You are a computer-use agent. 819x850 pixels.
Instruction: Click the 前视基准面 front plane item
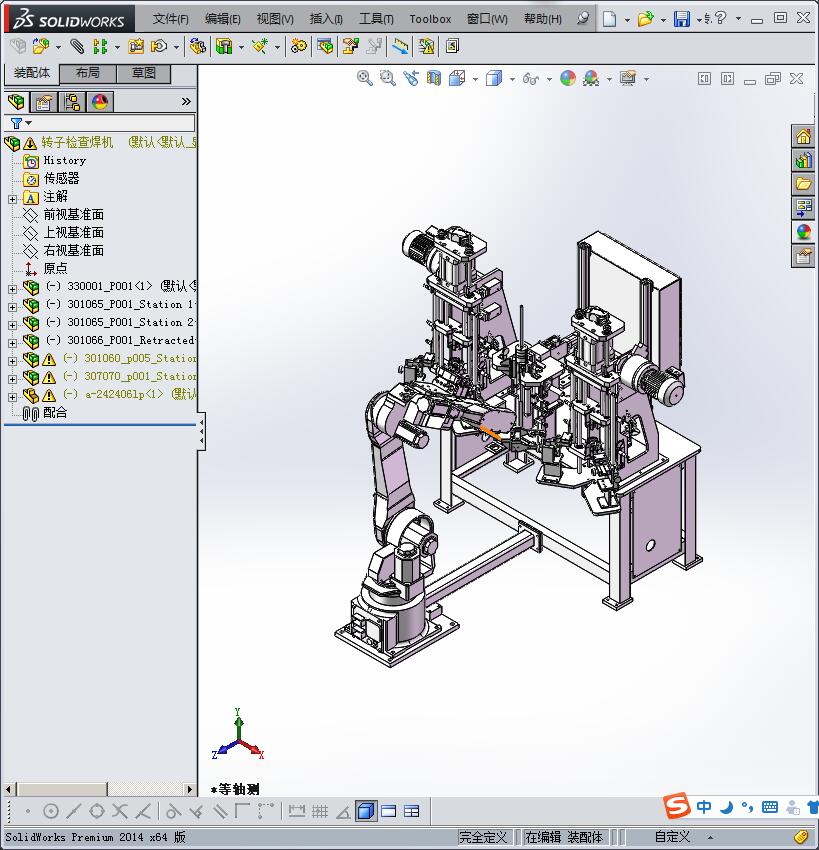(x=73, y=215)
